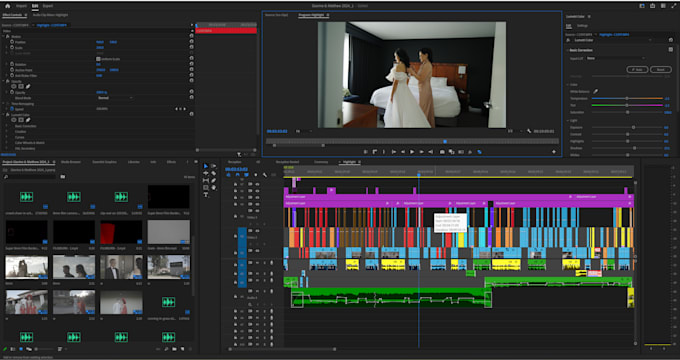Click the Temperature slider handle
680x360 pixels.
pyautogui.click(x=627, y=98)
